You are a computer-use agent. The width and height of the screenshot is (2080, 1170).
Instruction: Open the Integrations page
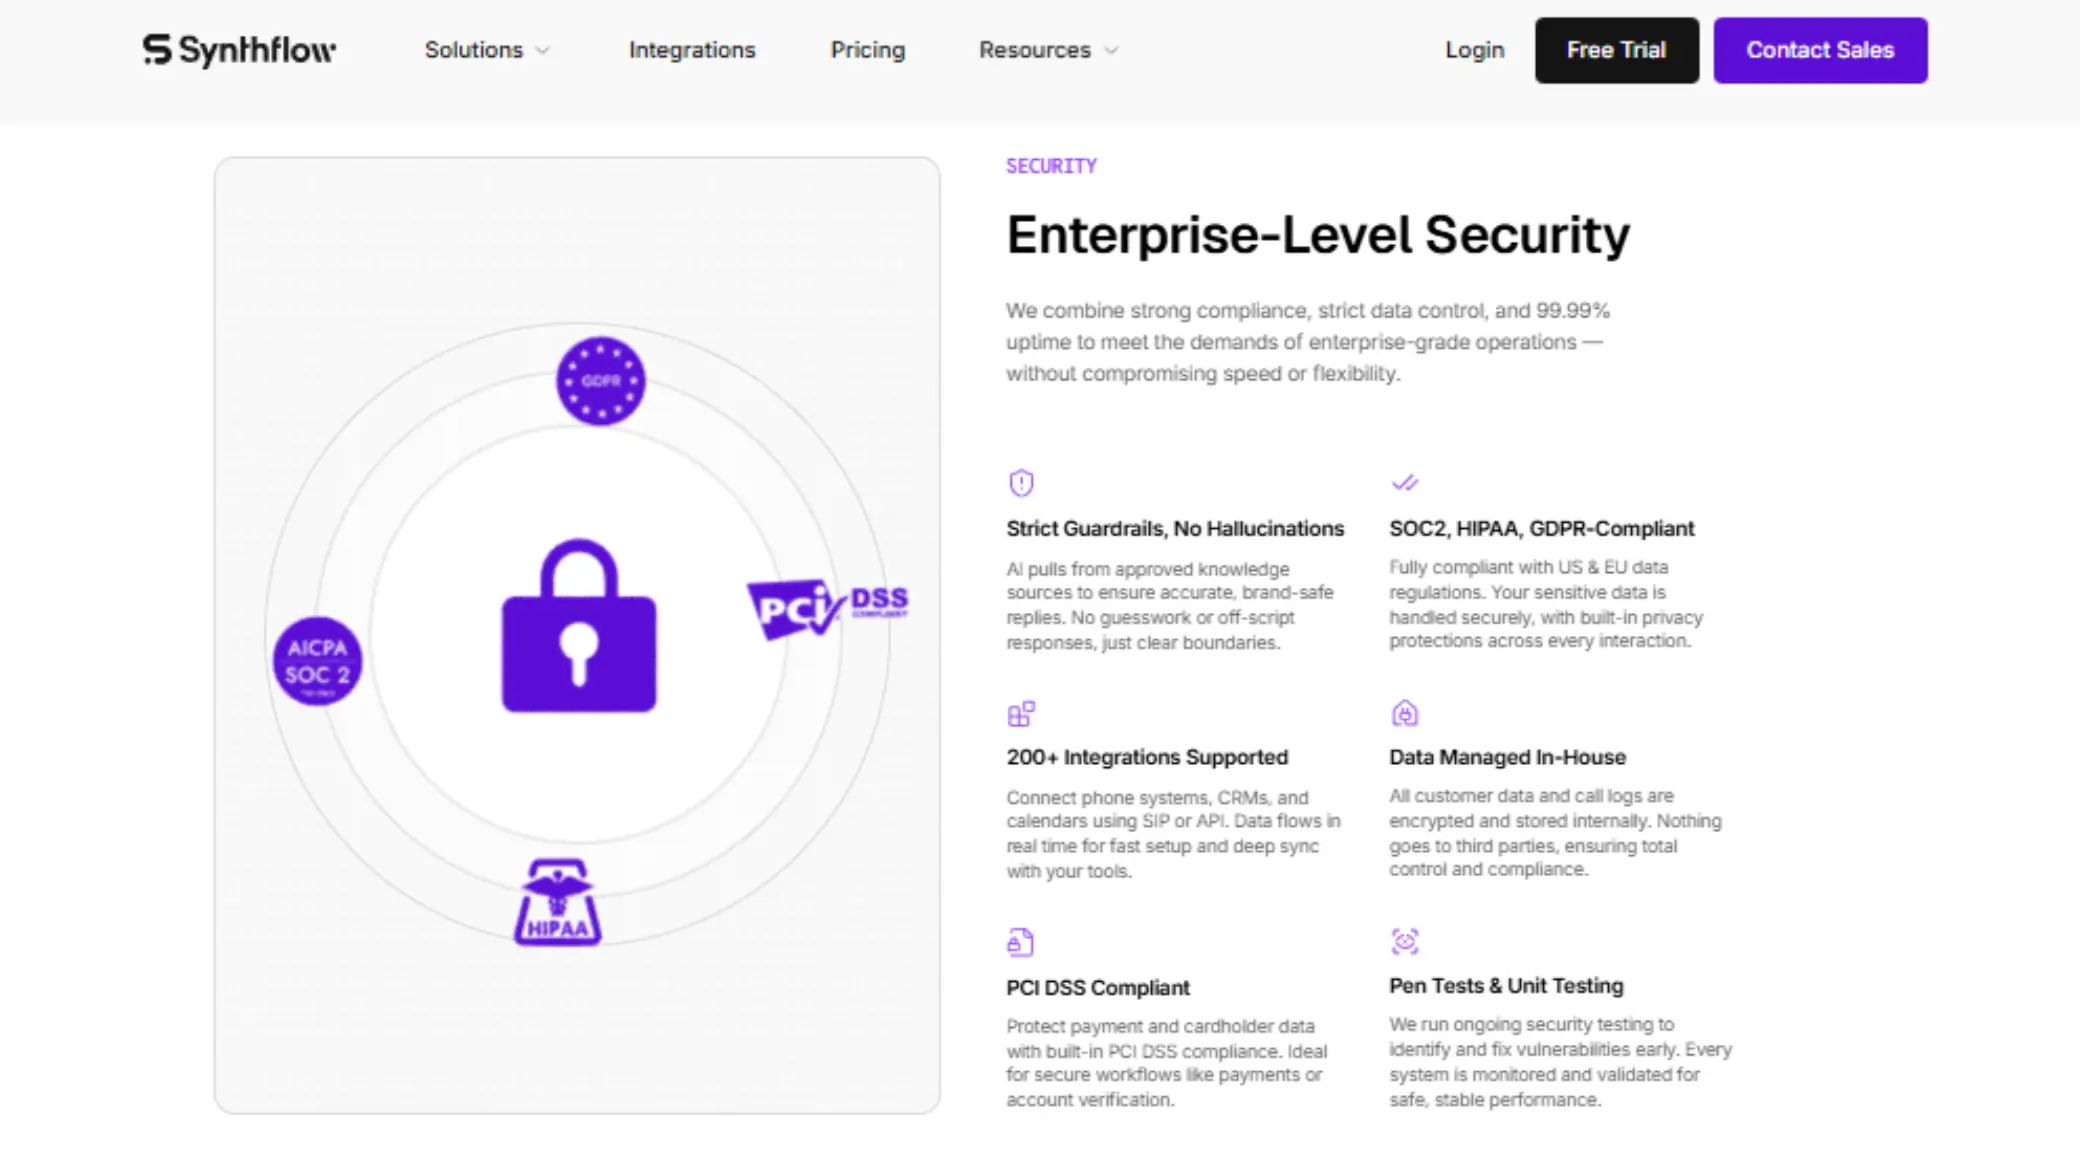coord(692,50)
